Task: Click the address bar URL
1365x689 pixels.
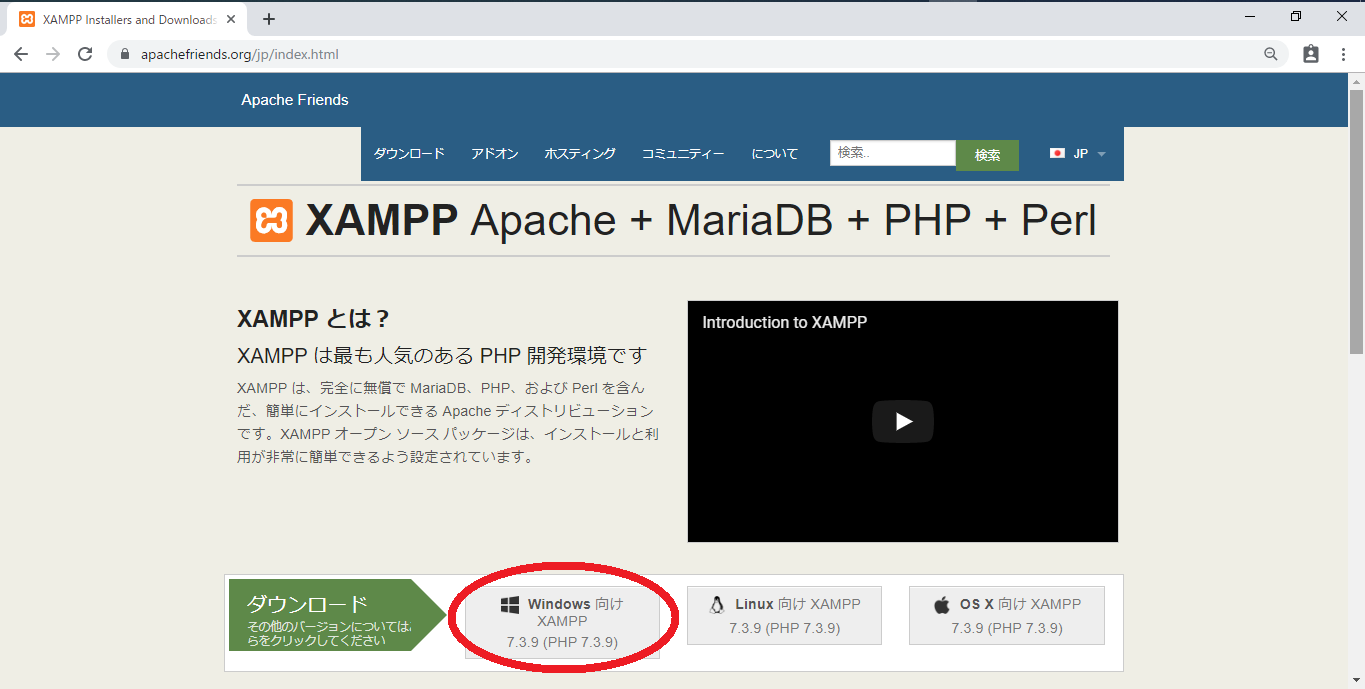Action: 240,54
